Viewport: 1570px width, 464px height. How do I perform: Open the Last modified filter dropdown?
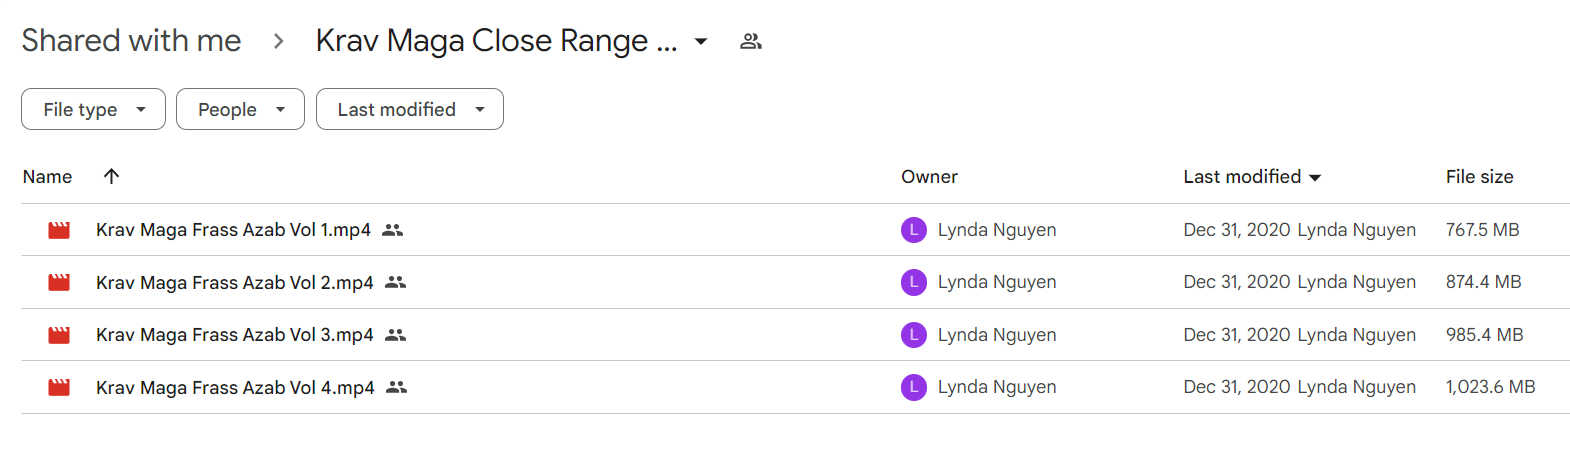pos(410,109)
